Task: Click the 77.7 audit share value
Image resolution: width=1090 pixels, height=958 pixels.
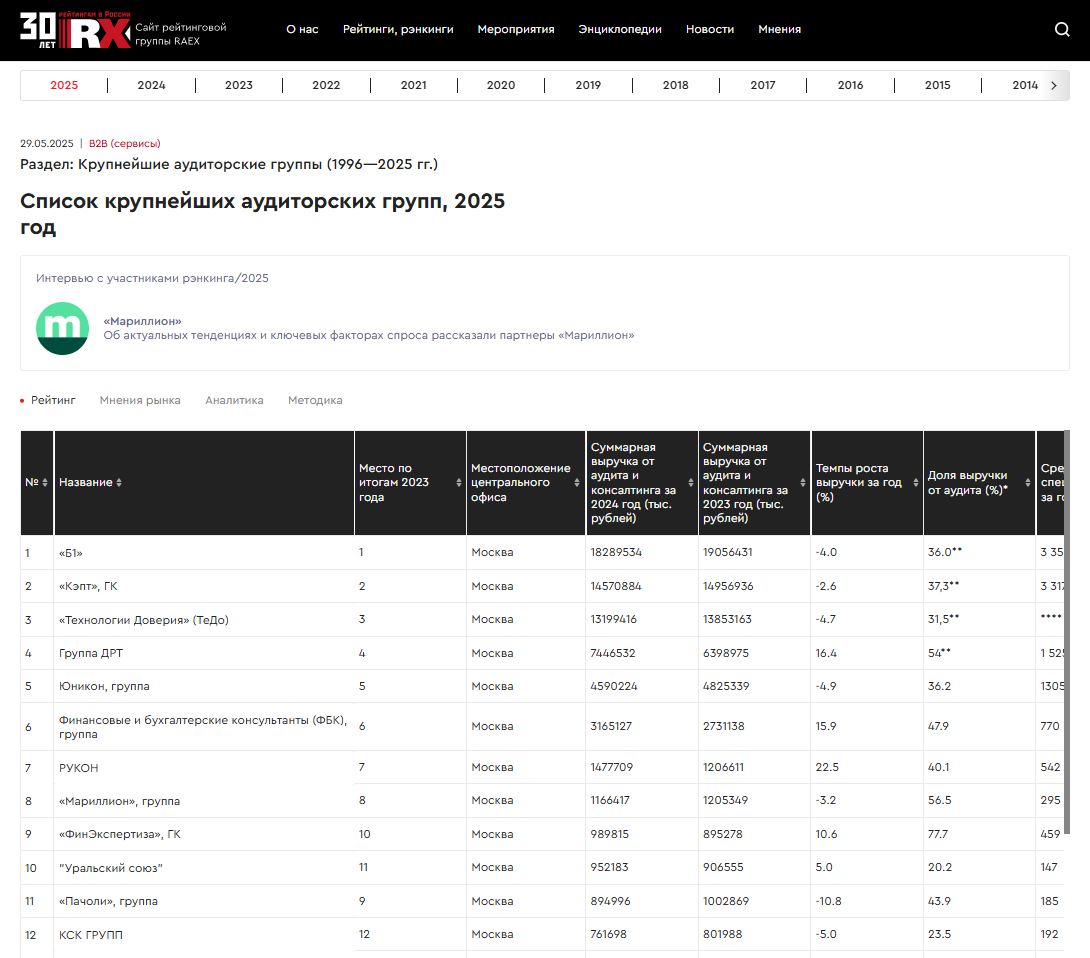Action: click(938, 834)
